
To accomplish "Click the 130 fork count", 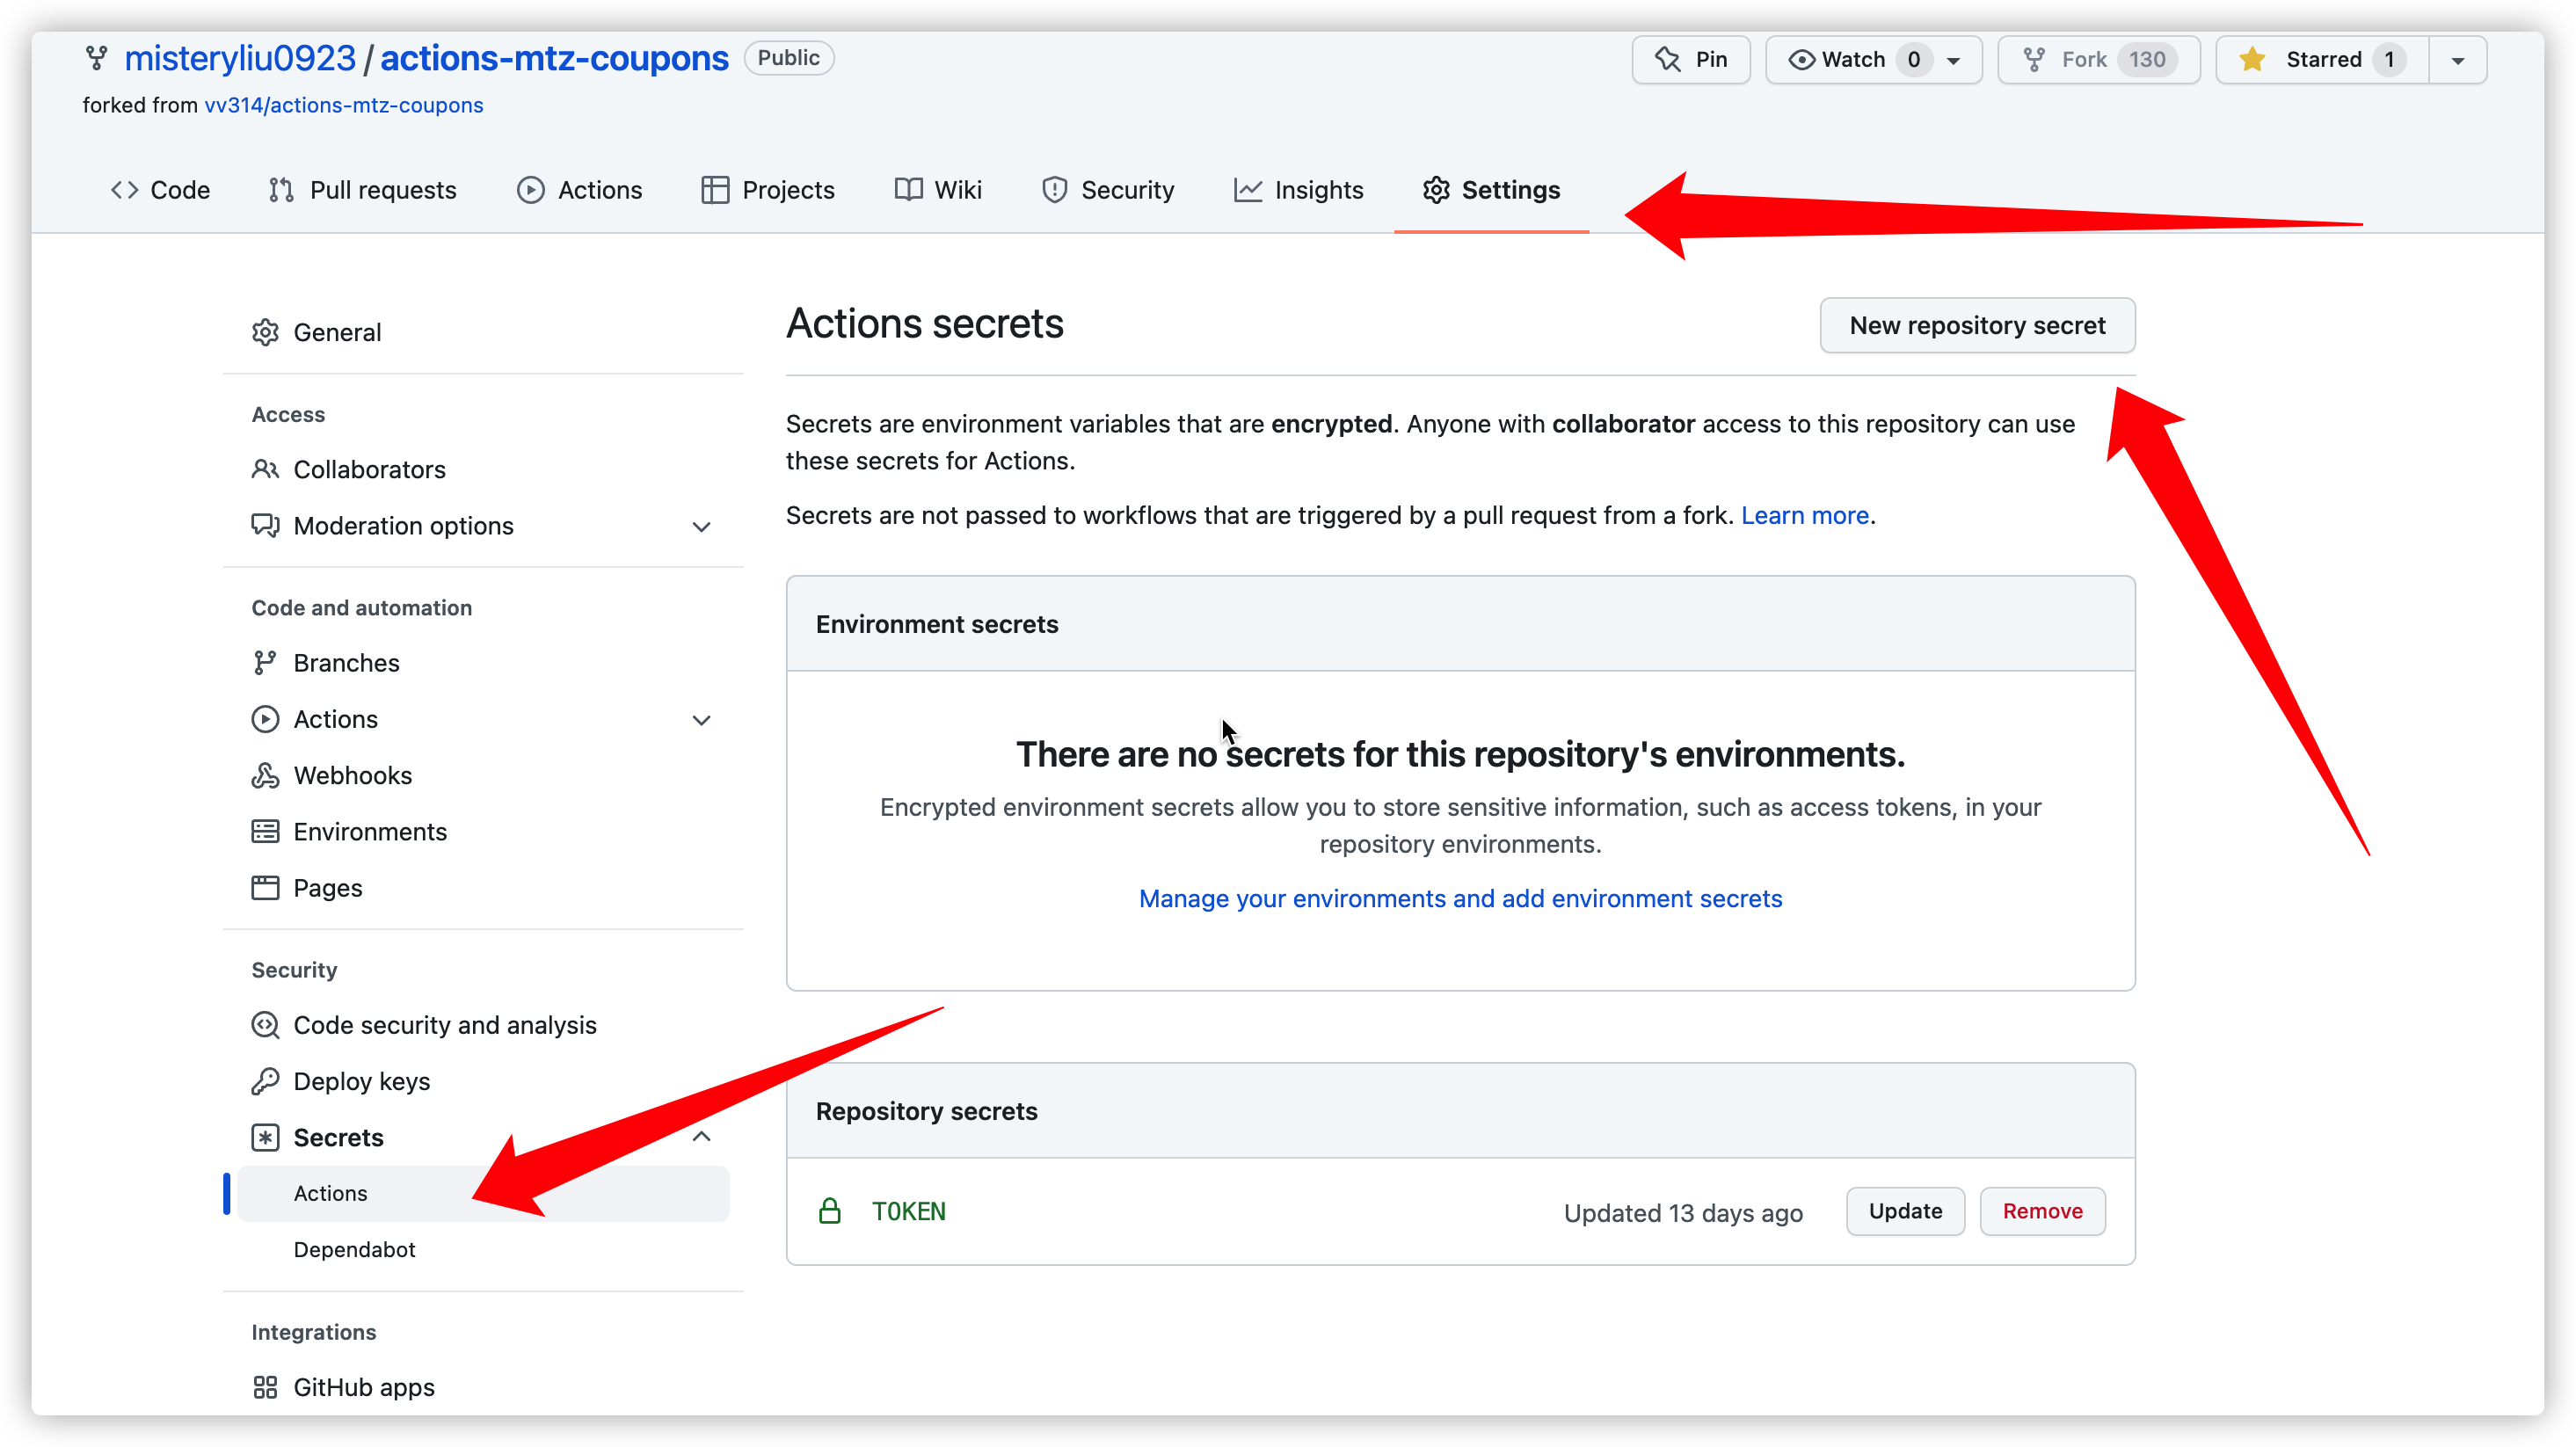I will 2146,59.
